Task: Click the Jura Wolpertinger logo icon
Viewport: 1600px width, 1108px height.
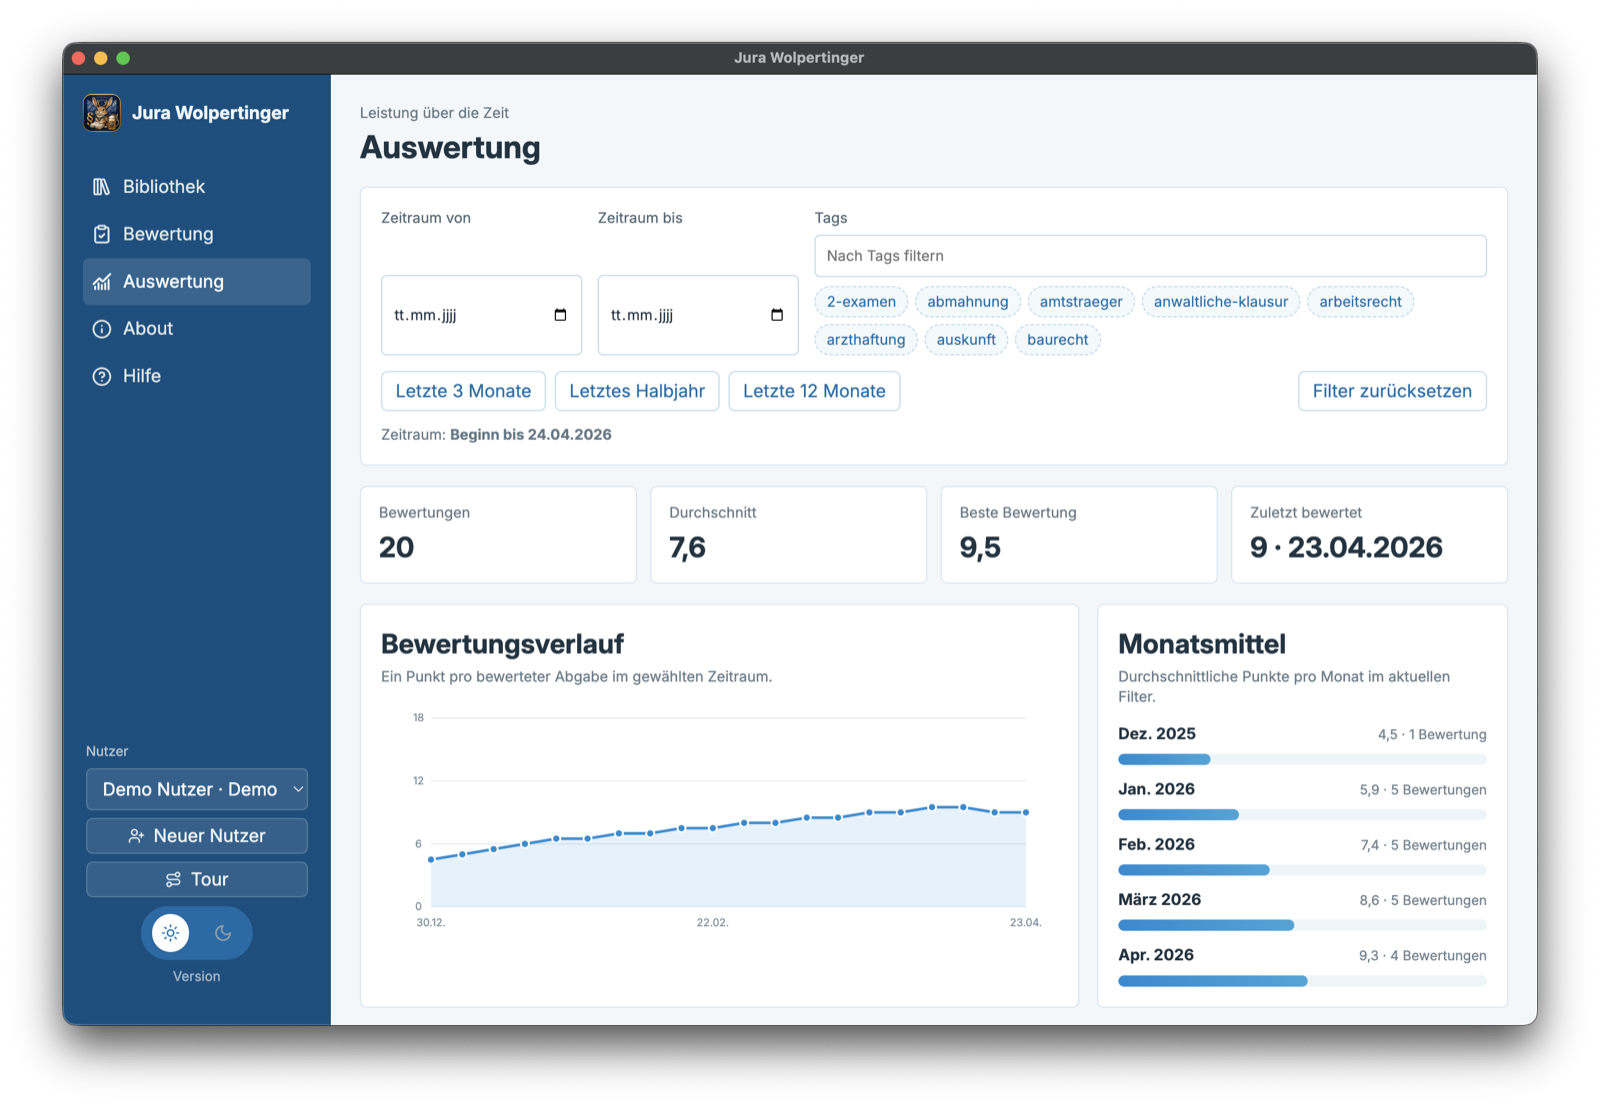Action: (x=102, y=113)
